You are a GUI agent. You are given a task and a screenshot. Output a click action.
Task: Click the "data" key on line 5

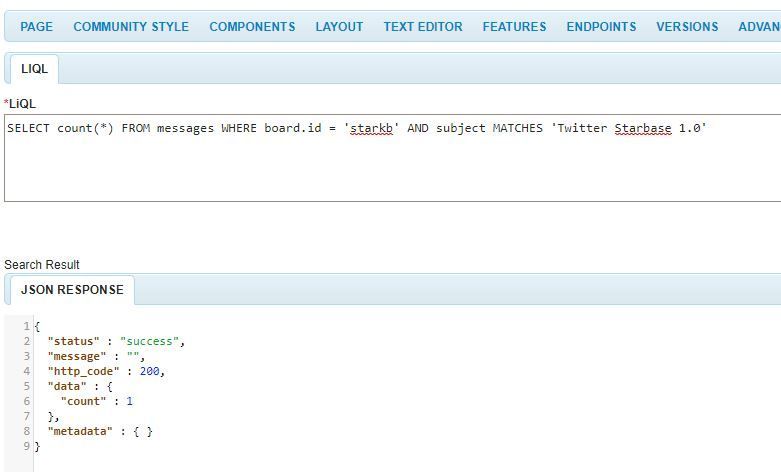coord(67,386)
